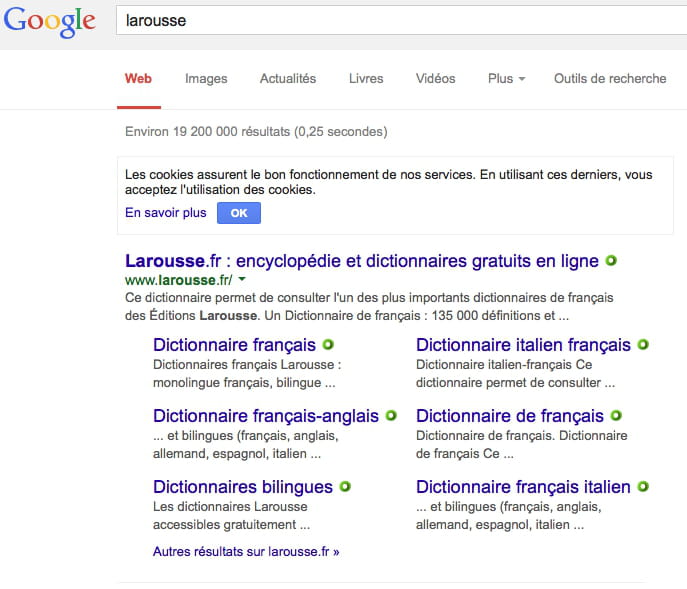Click snippet 'Dictionnaires français Larousse : monolingue'
This screenshot has width=687, height=589.
247,373
